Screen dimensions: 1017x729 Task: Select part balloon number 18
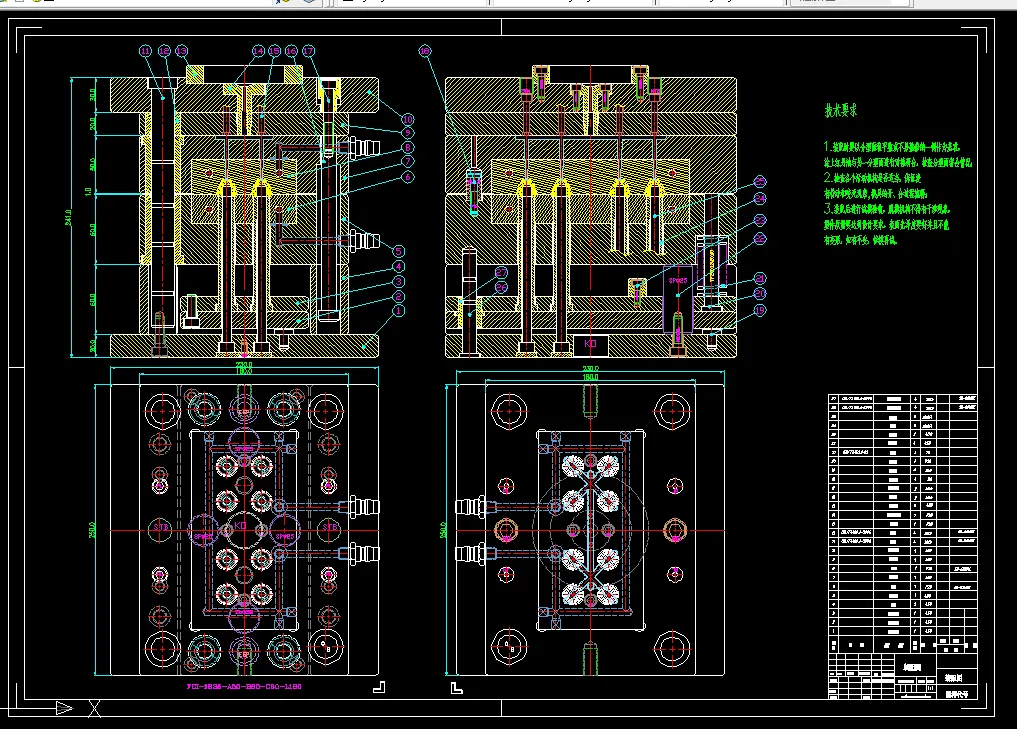425,51
